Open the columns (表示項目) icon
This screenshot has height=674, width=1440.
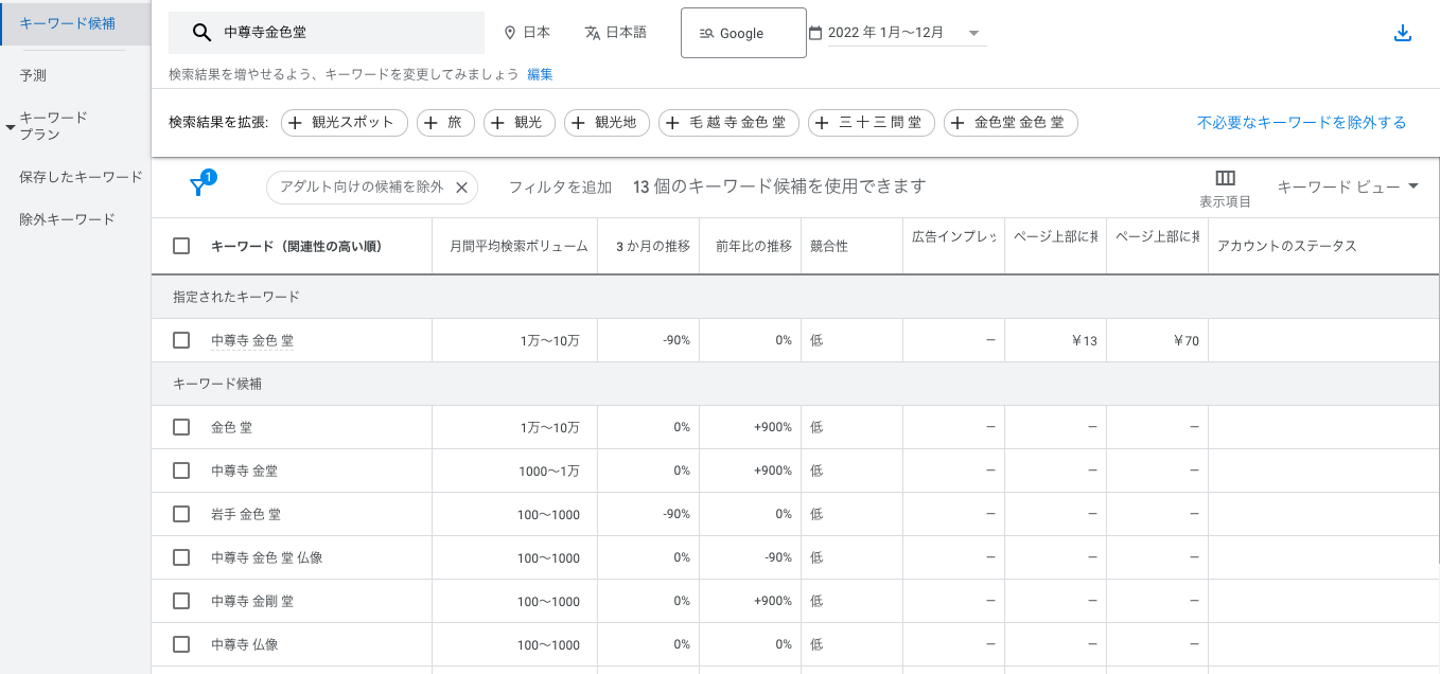[x=1225, y=179]
